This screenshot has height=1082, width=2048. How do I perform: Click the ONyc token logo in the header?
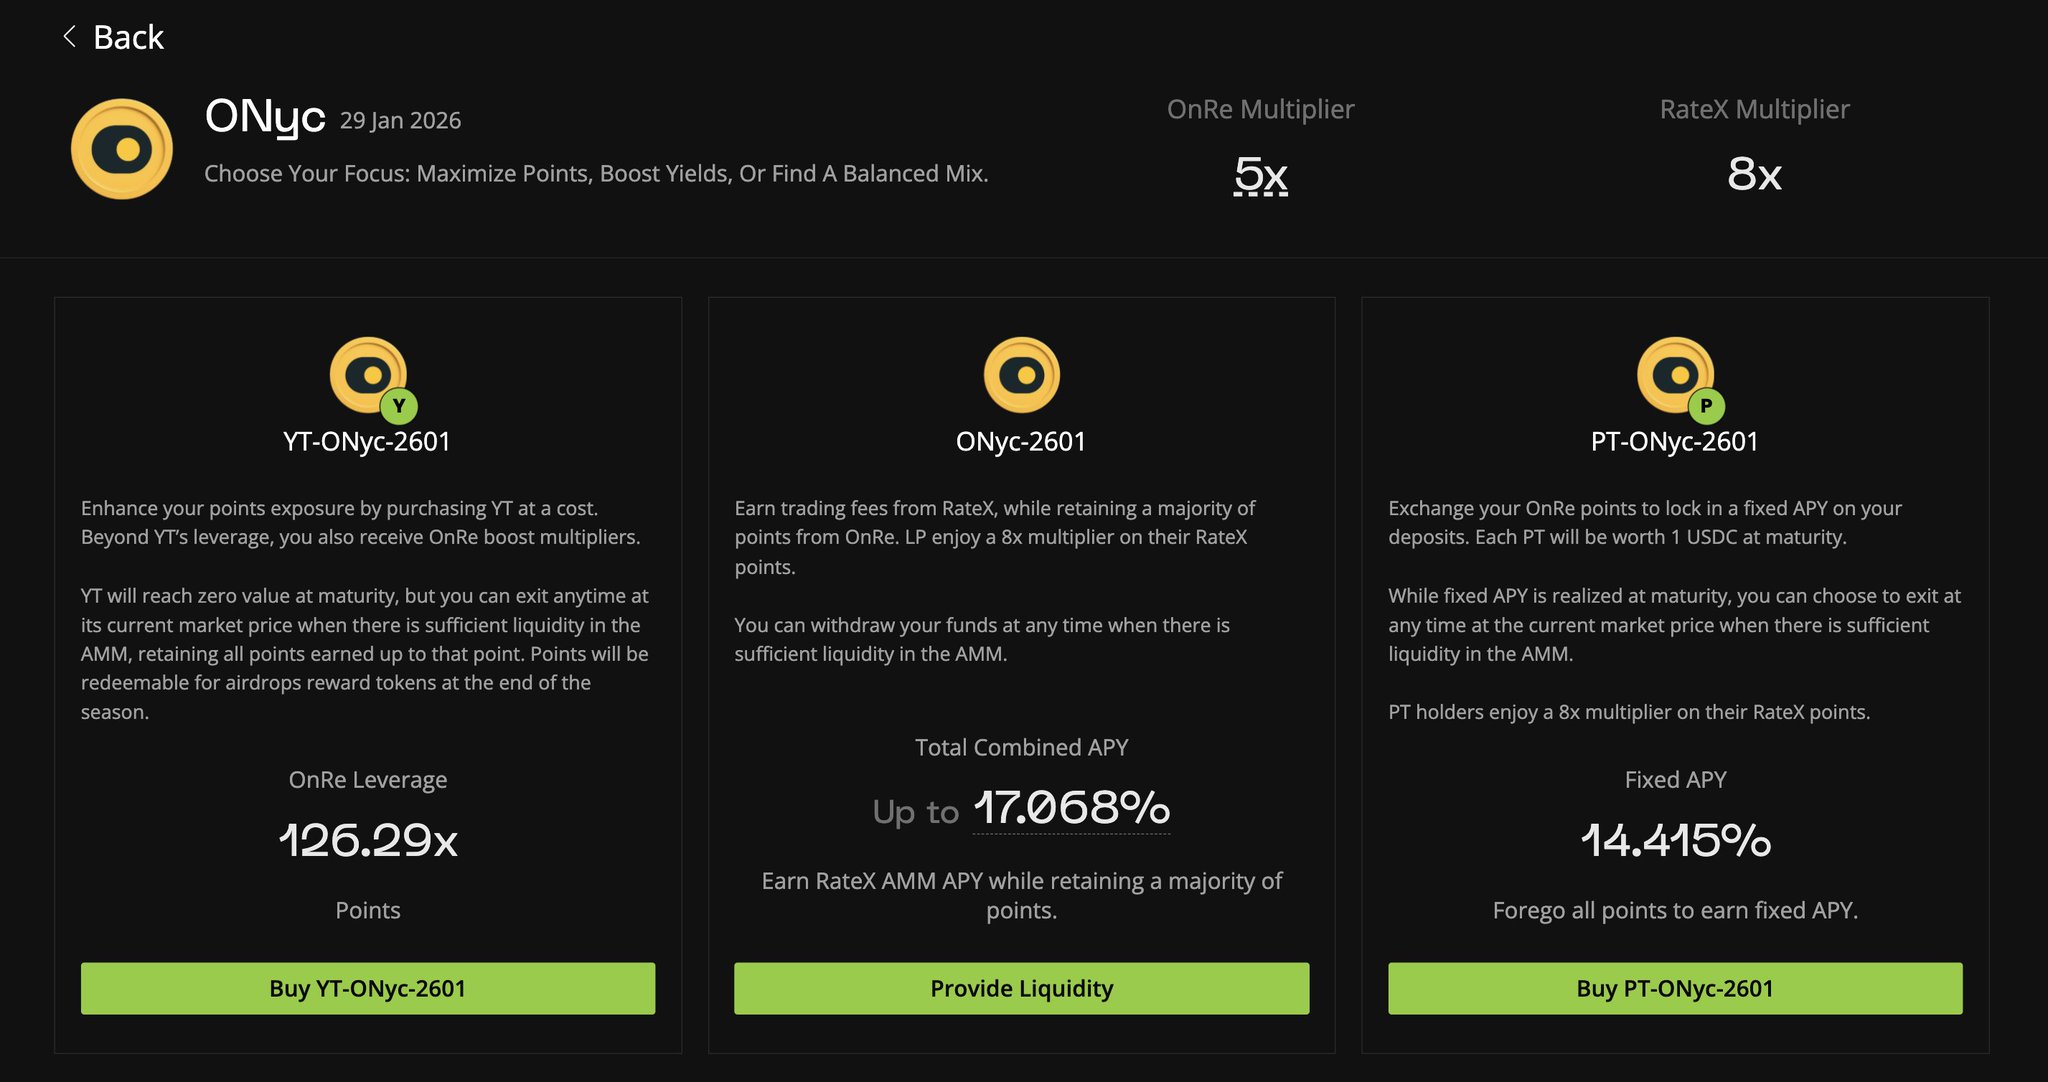click(121, 148)
